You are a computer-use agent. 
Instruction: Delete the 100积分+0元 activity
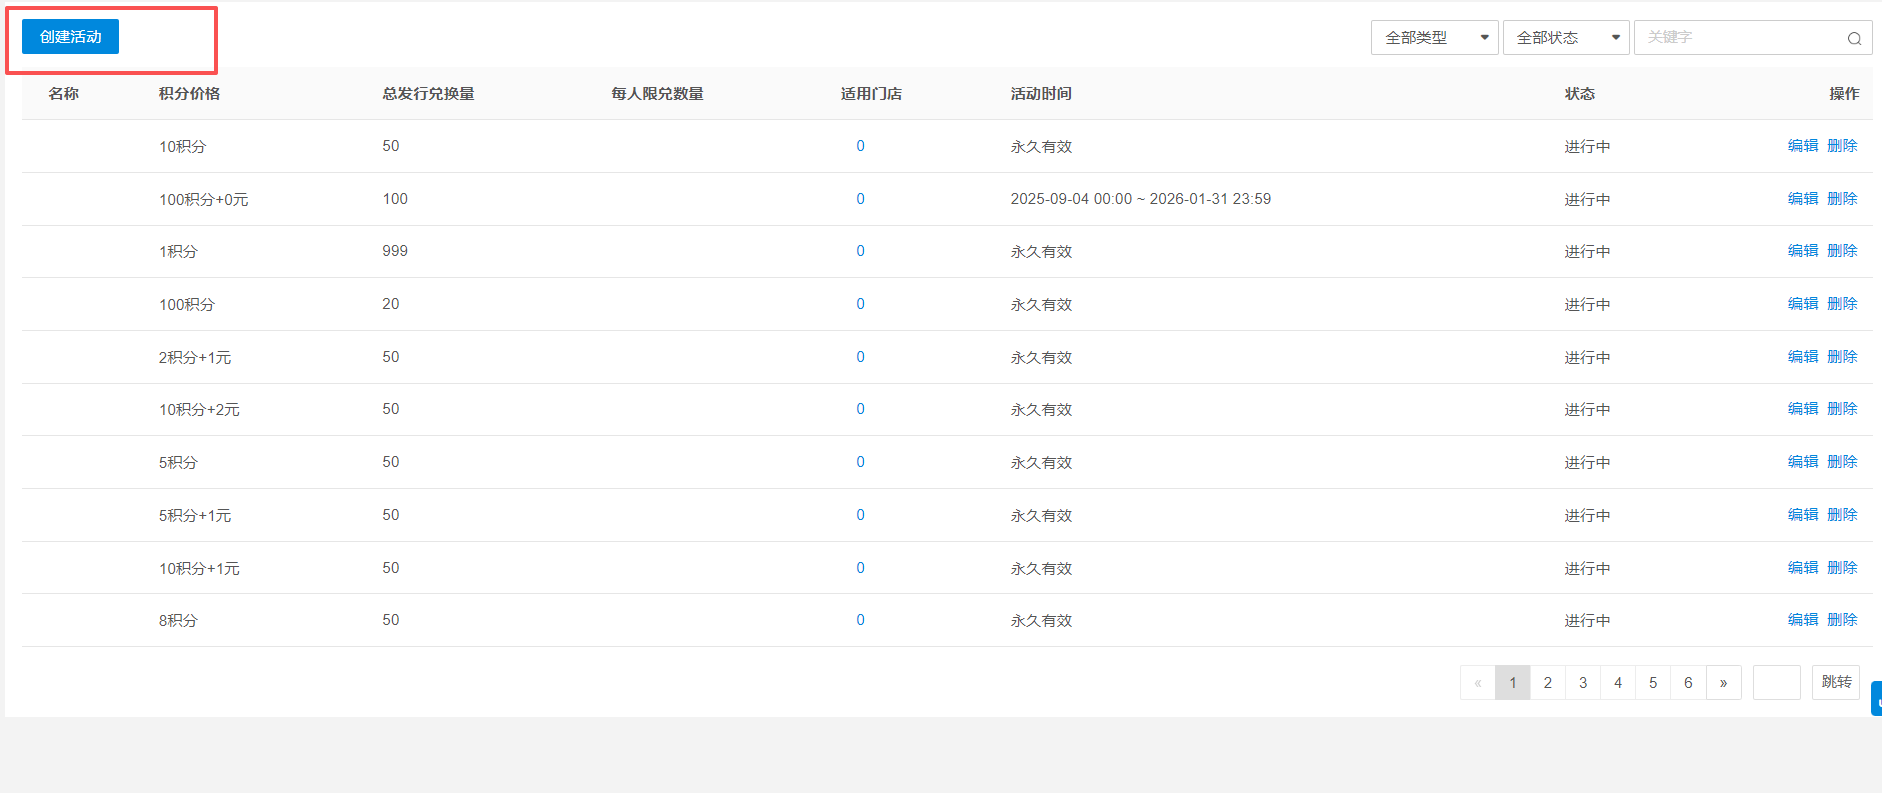(x=1842, y=199)
